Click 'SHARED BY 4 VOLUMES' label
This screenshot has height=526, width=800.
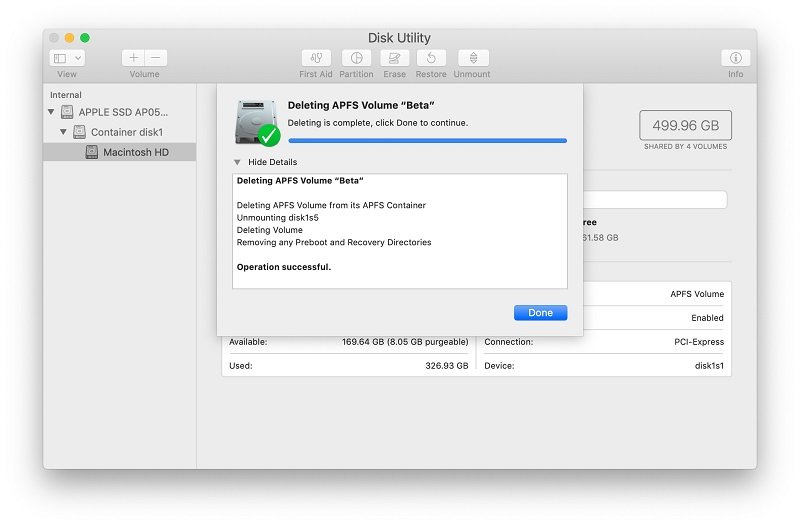coord(685,146)
